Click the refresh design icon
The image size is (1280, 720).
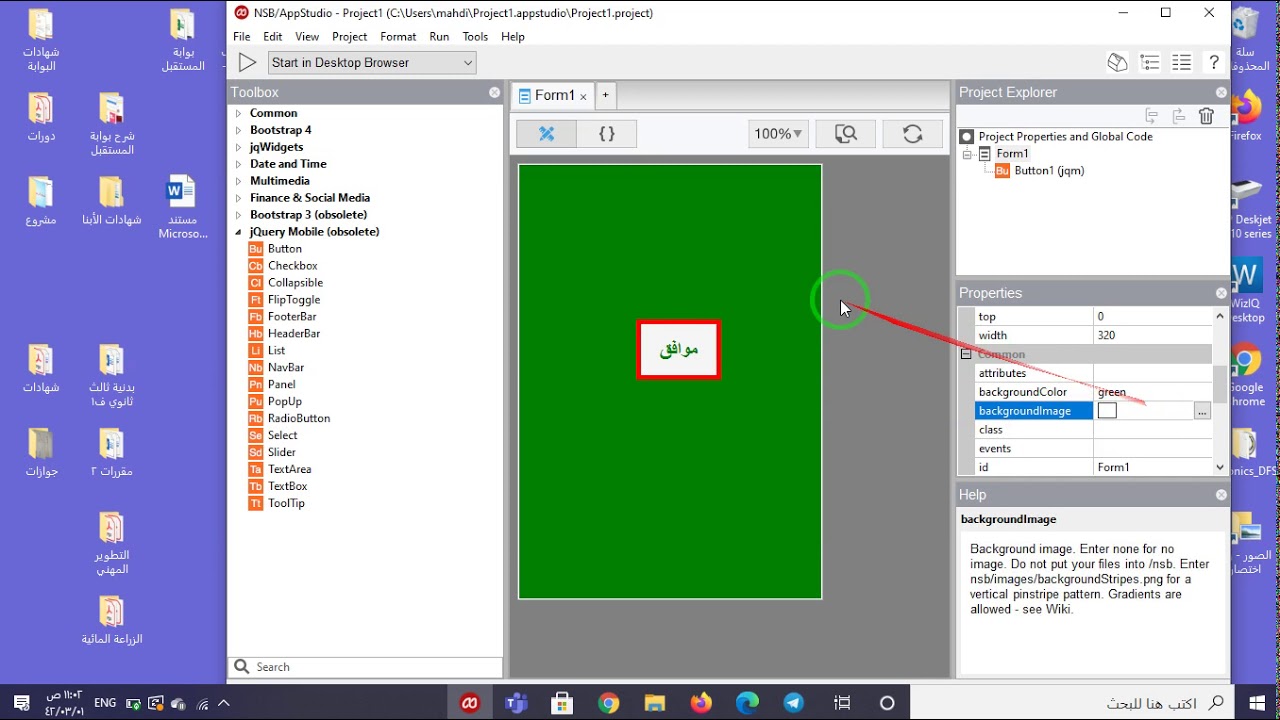pyautogui.click(x=912, y=134)
